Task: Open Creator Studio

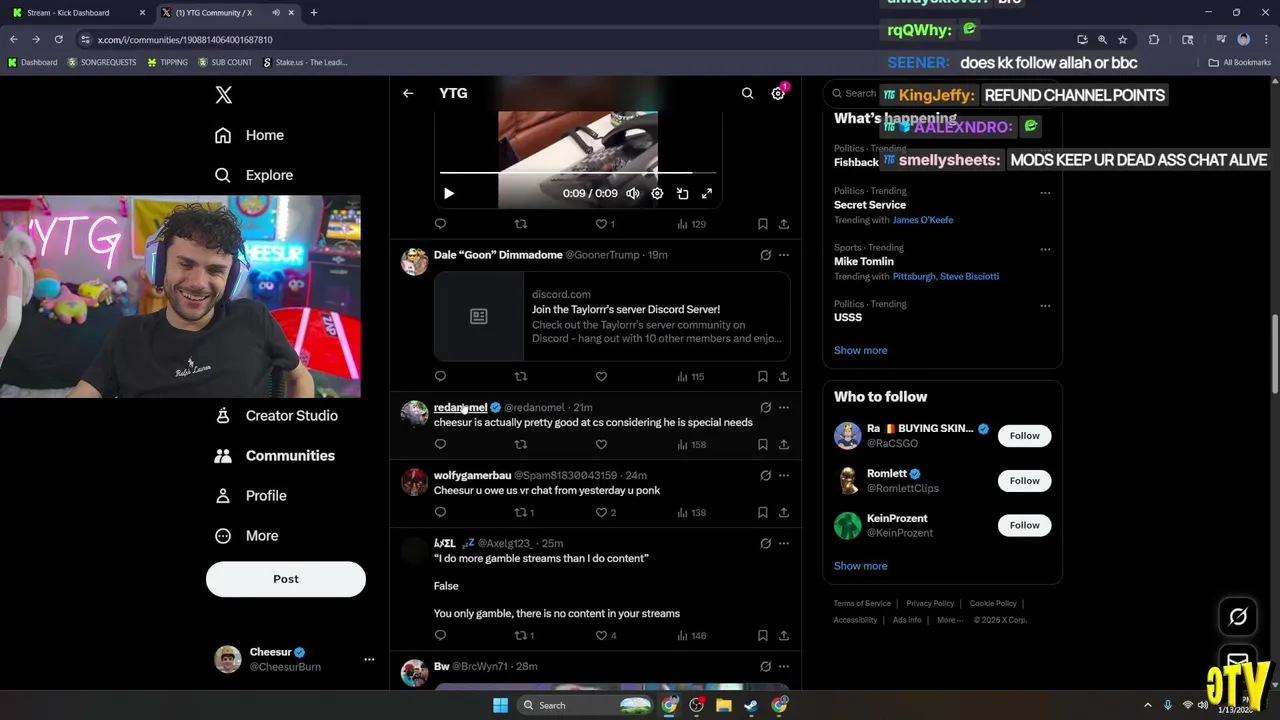Action: [276, 415]
